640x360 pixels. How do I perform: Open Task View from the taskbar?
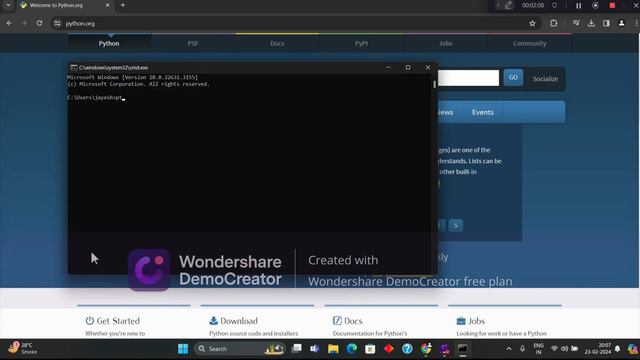[x=297, y=349]
